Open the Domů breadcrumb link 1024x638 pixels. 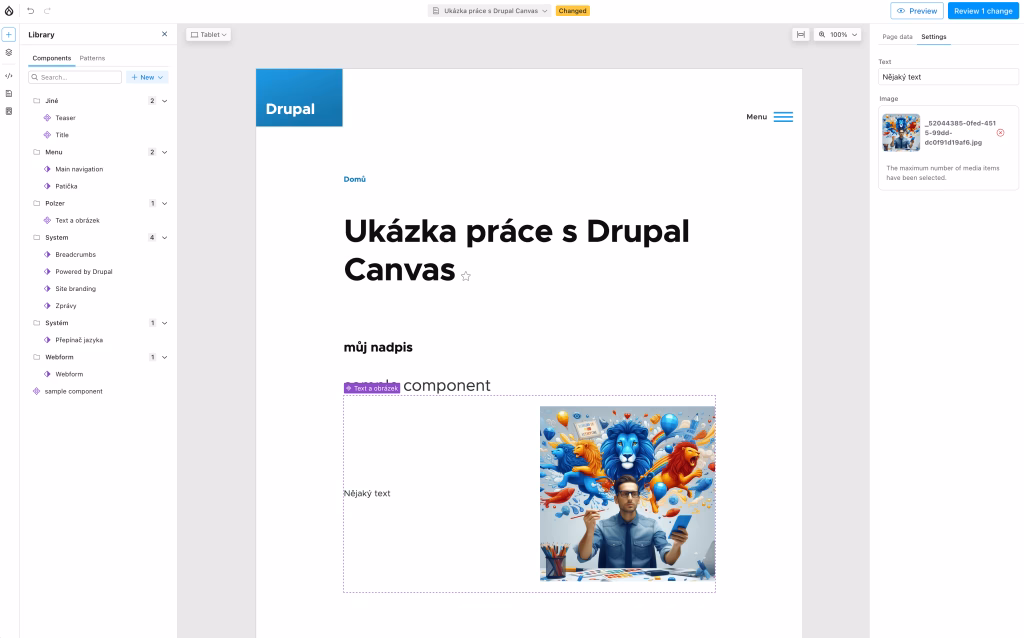pyautogui.click(x=357, y=178)
